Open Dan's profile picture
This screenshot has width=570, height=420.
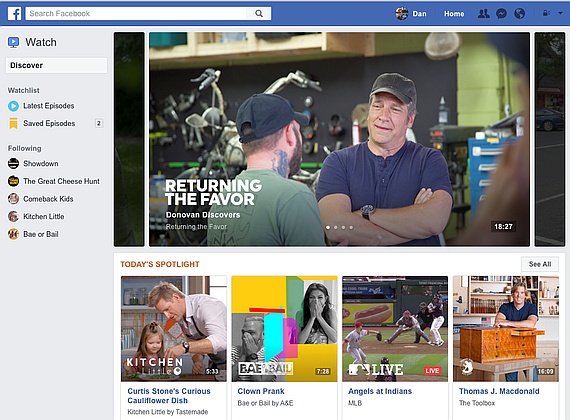[x=402, y=14]
